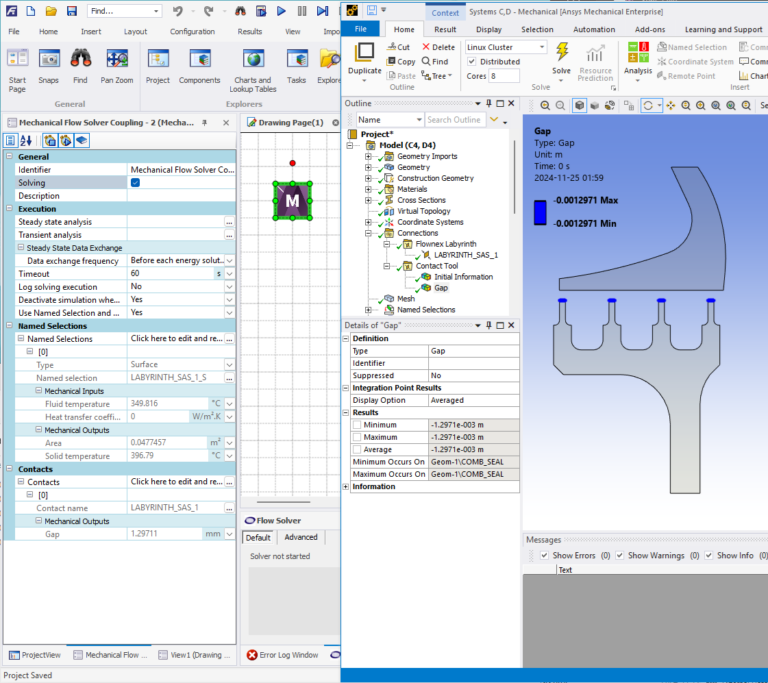Toggle the Distributed checkbox in Mechanical

(472, 62)
